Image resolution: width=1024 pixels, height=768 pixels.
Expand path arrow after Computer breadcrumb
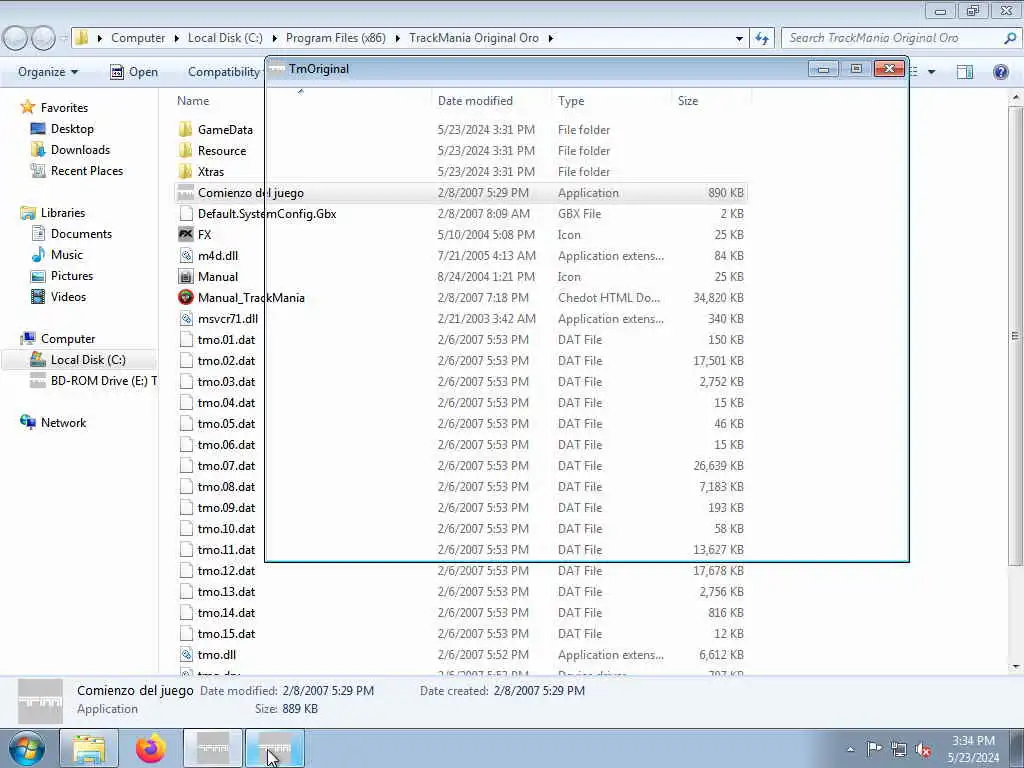tap(176, 38)
